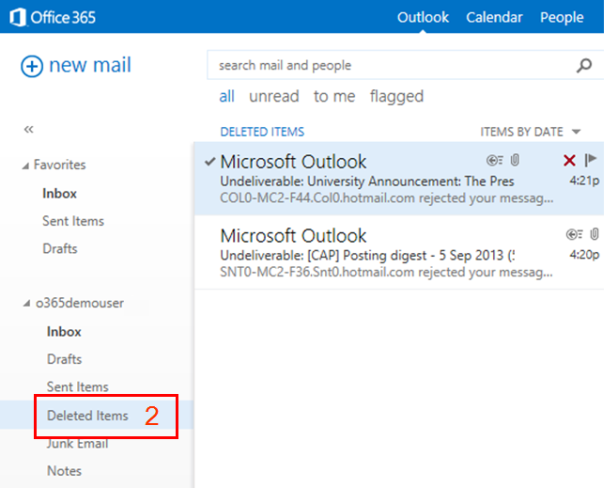Switch to Calendar in top navigation
Viewport: 605px width, 488px height.
click(x=494, y=17)
